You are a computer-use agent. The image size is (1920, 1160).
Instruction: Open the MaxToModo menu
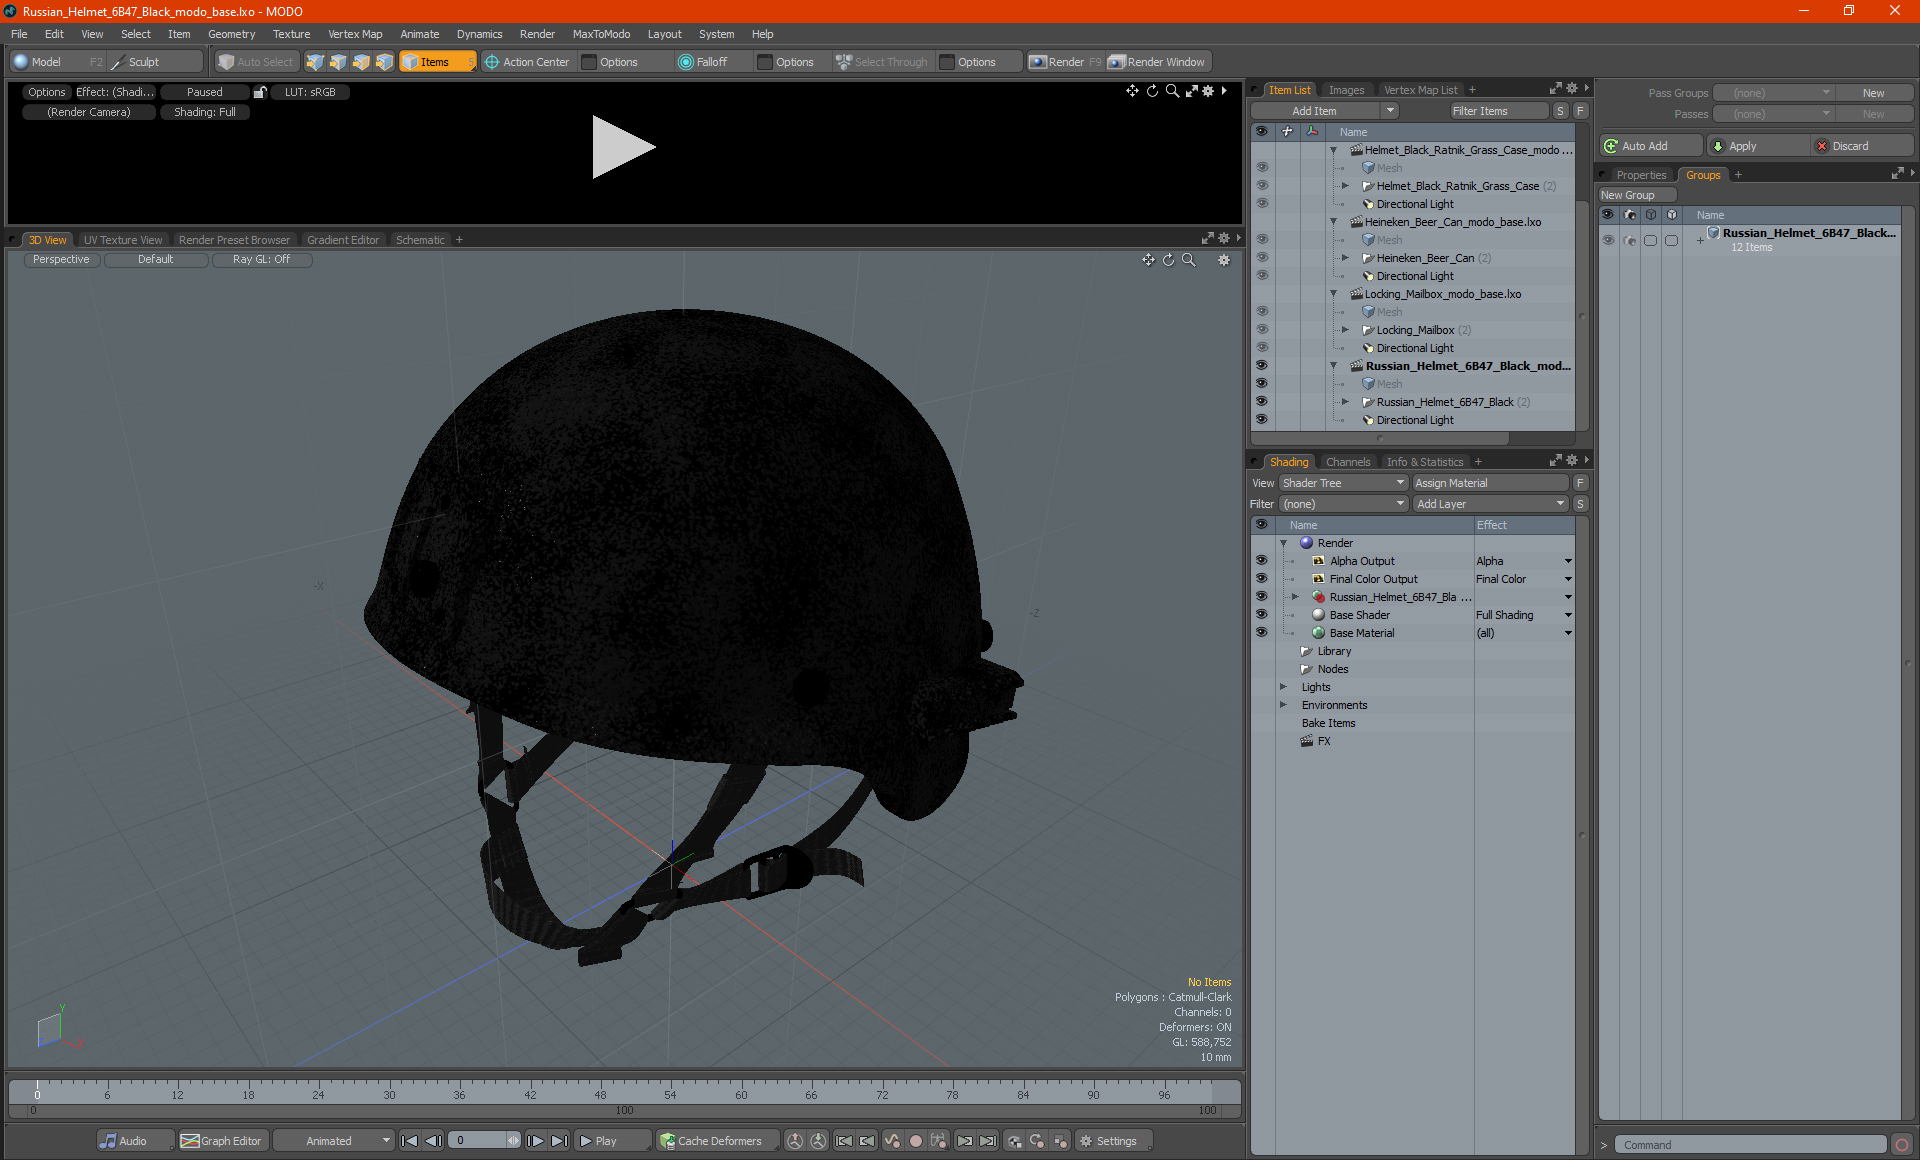[x=601, y=34]
